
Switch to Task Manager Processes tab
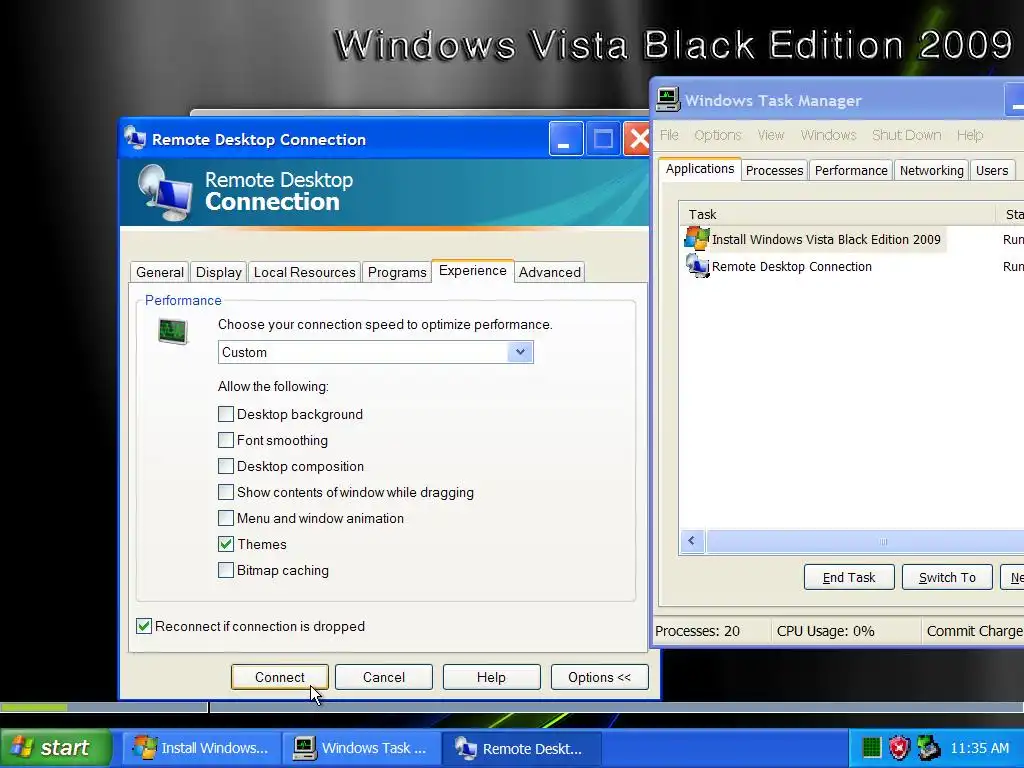[774, 170]
